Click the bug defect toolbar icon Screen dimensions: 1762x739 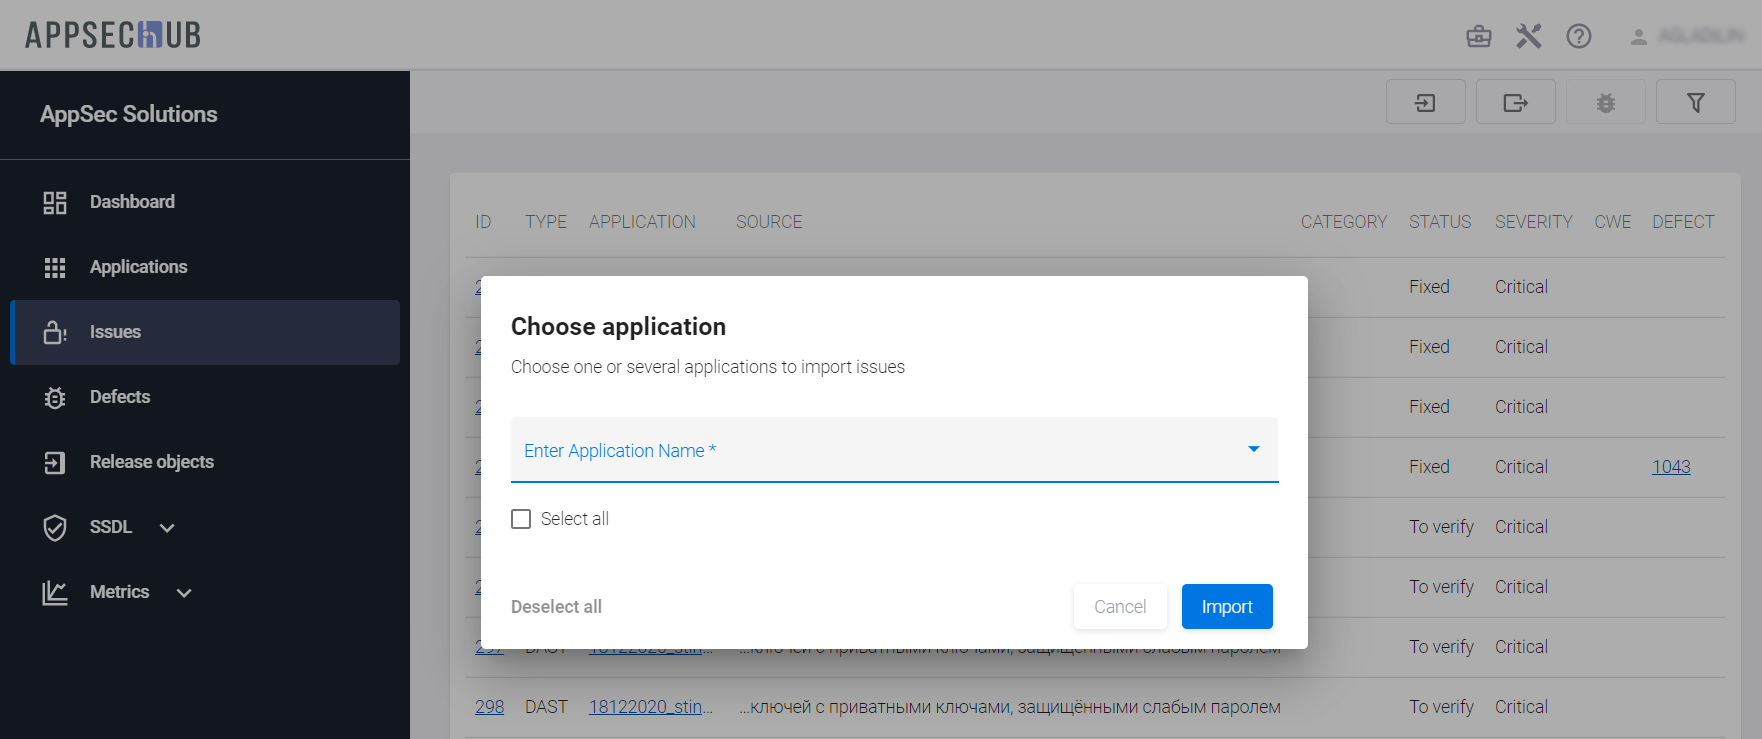click(x=1605, y=102)
